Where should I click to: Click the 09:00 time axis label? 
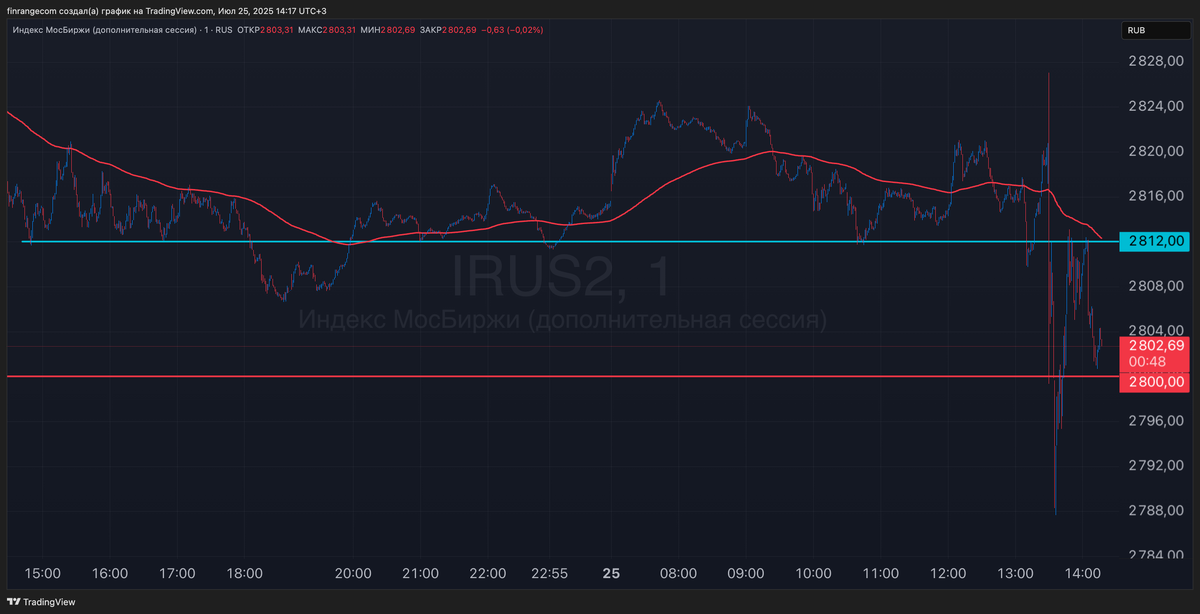[746, 574]
